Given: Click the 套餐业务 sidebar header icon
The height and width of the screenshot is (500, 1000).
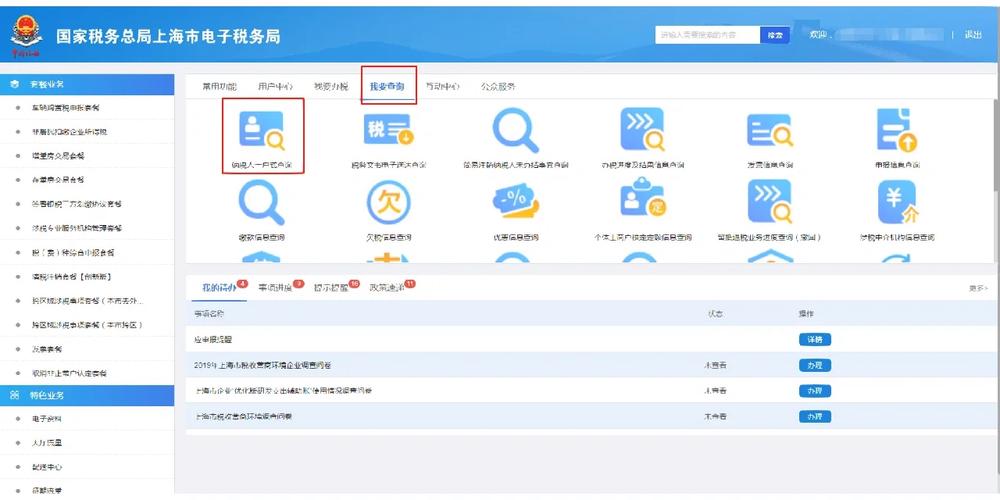Looking at the screenshot, I should (15, 84).
